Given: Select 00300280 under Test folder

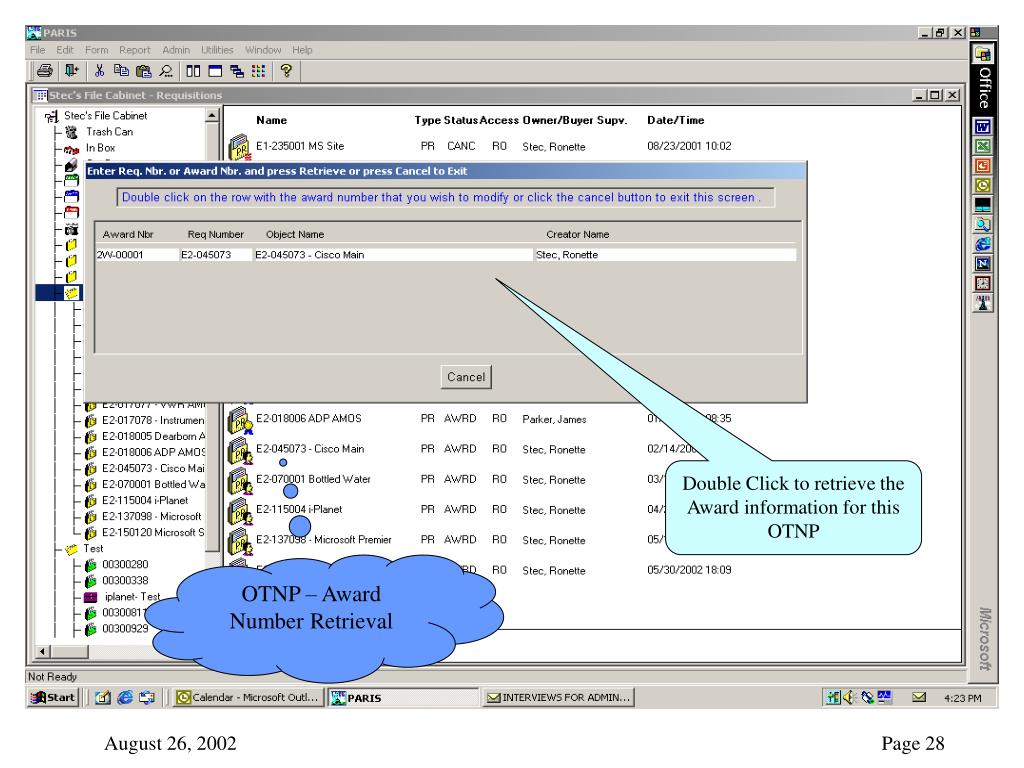Looking at the screenshot, I should tap(125, 564).
